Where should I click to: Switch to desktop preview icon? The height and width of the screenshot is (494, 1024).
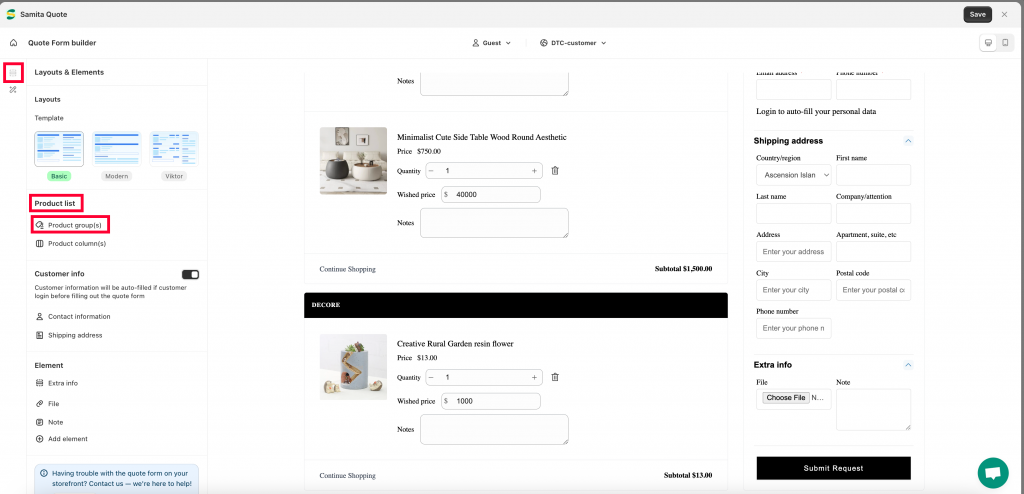pos(989,43)
